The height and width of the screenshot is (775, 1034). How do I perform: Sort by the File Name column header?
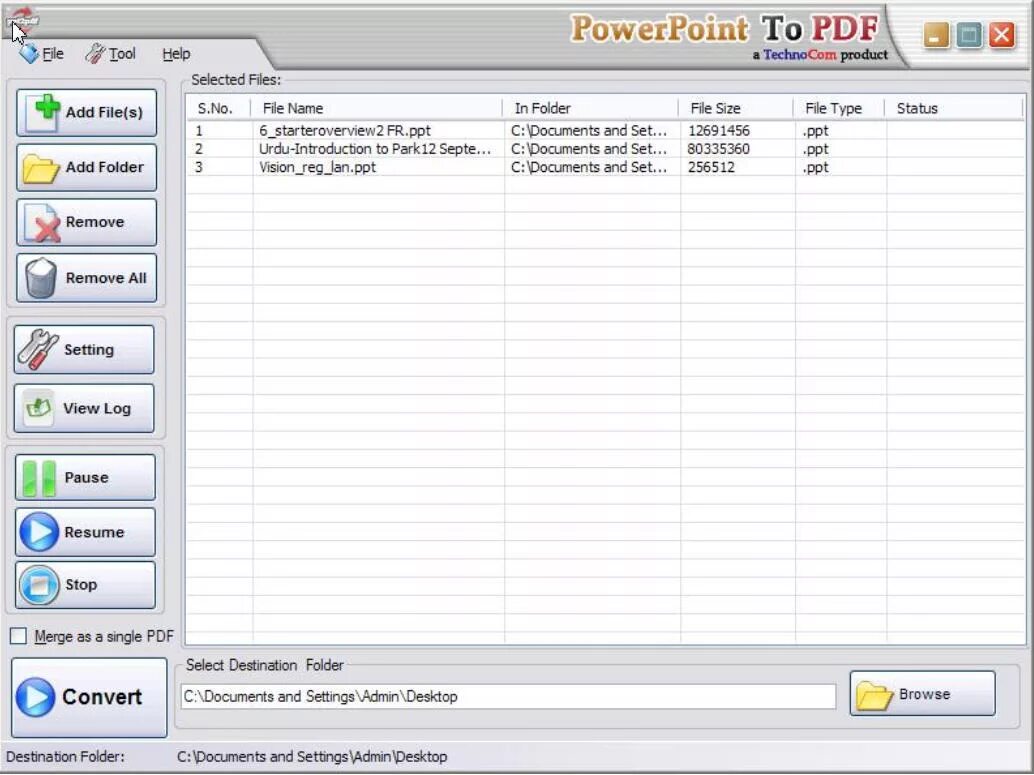[x=377, y=108]
